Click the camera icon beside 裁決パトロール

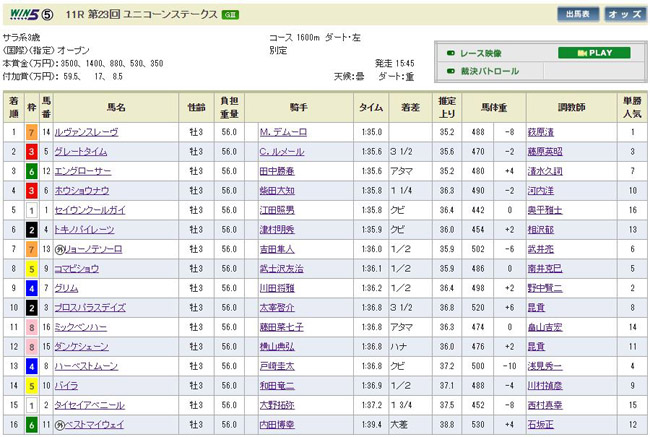tap(451, 71)
